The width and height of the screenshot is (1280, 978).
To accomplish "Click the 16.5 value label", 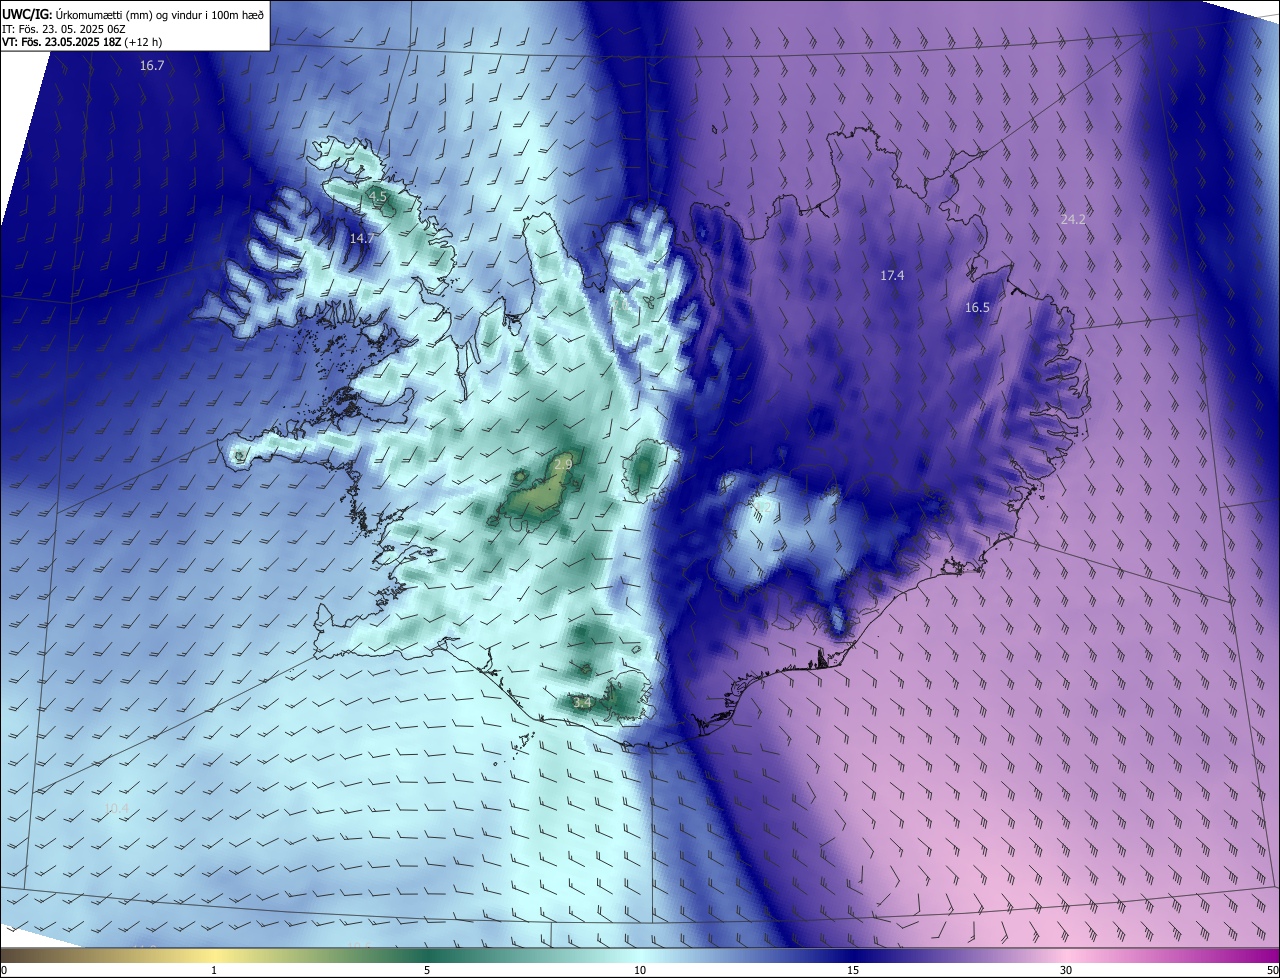I will [977, 308].
